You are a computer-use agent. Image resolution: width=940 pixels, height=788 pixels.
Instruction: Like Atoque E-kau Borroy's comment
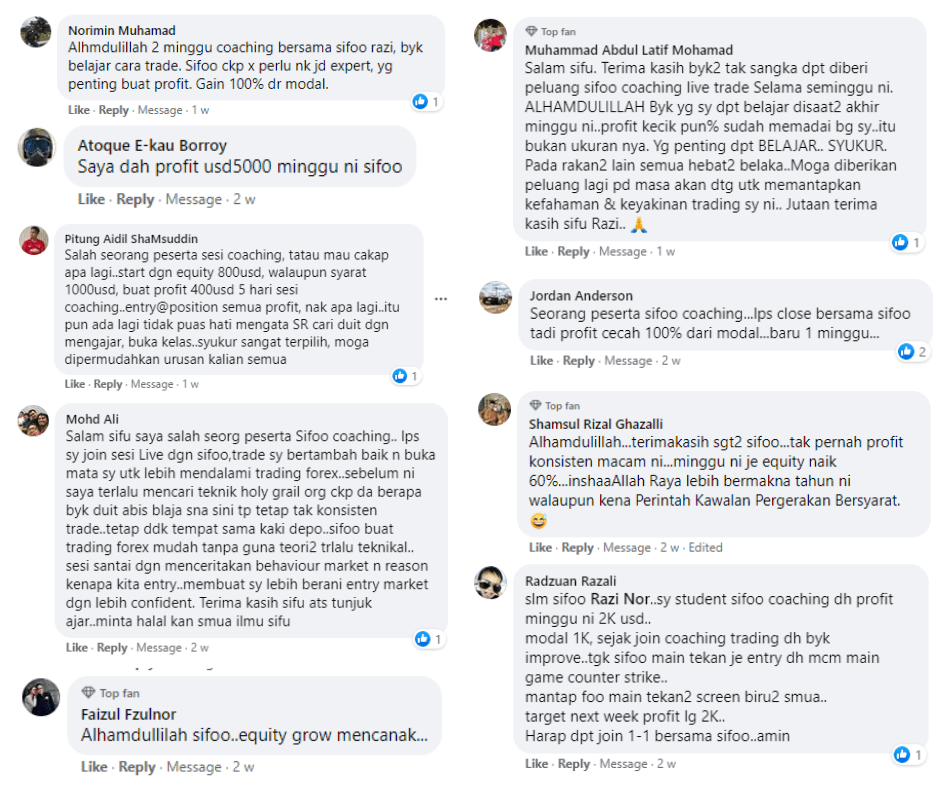point(91,199)
